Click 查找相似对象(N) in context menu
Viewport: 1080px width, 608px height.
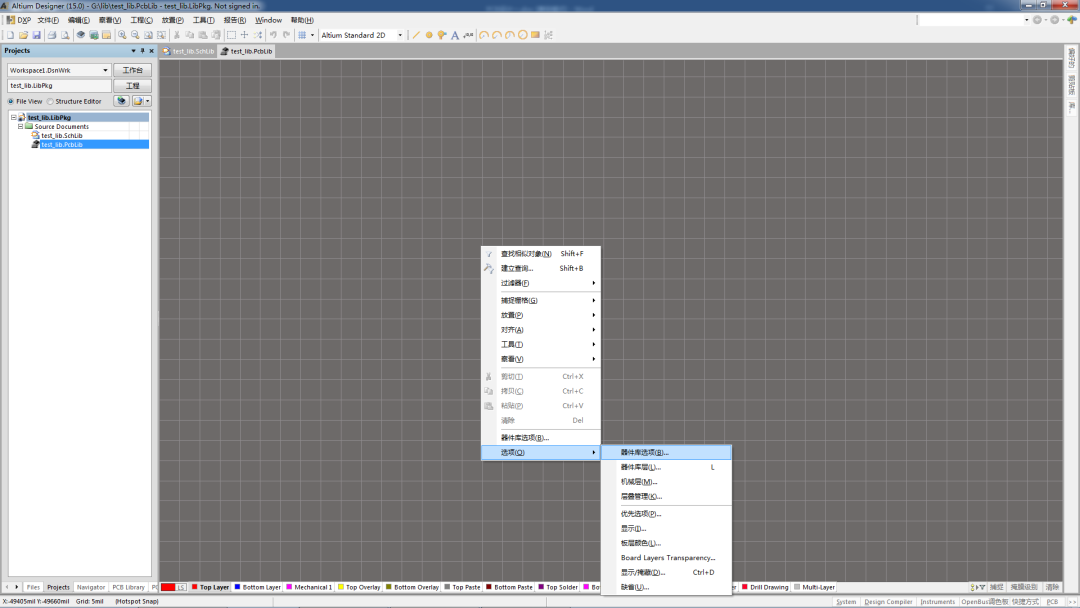pos(541,253)
